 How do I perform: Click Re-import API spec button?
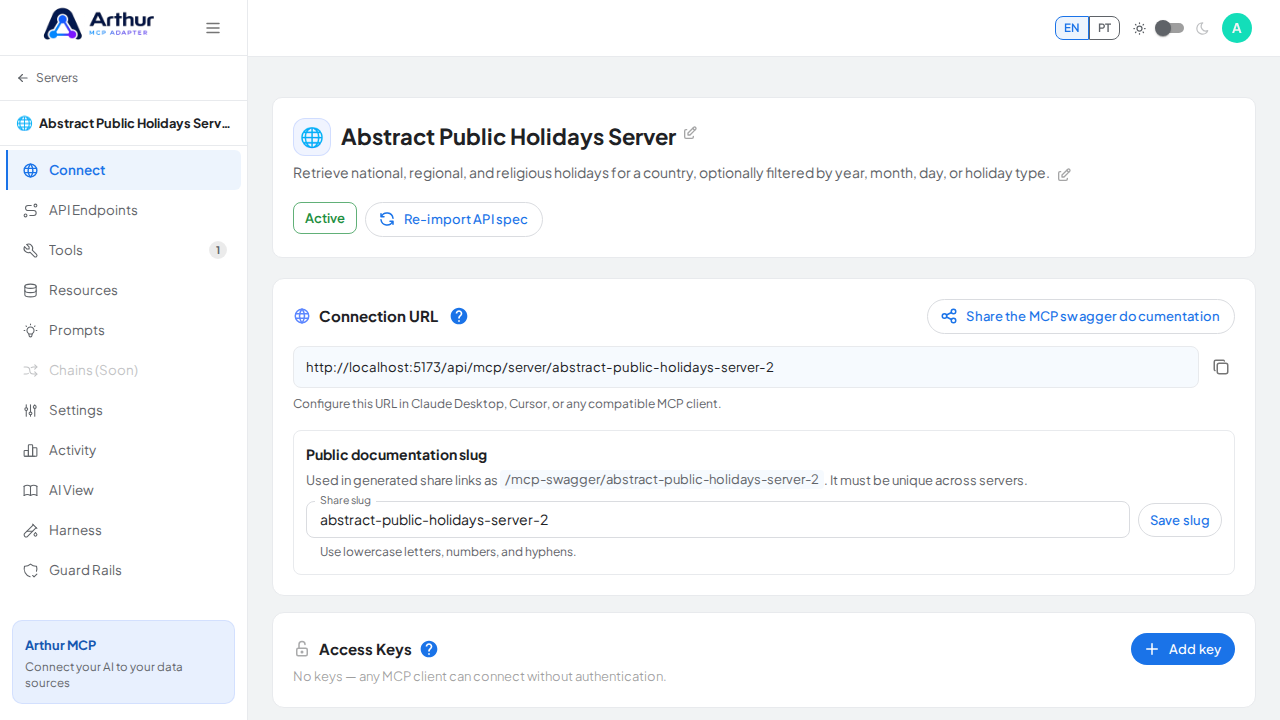click(454, 219)
